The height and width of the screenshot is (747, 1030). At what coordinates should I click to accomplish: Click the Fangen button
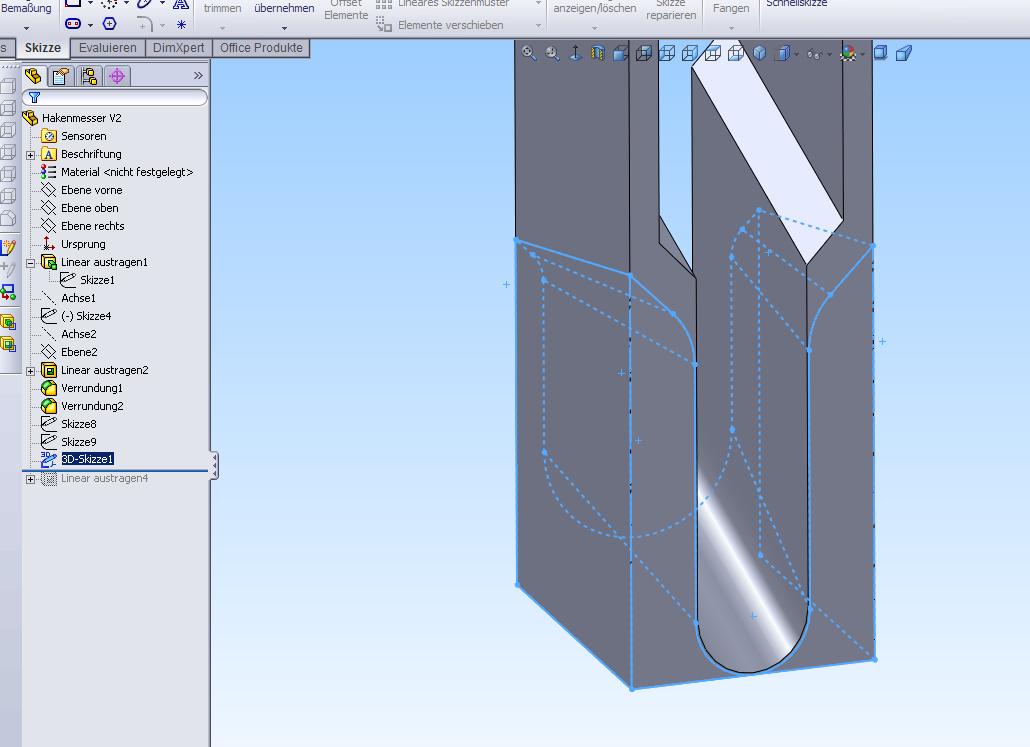point(731,8)
